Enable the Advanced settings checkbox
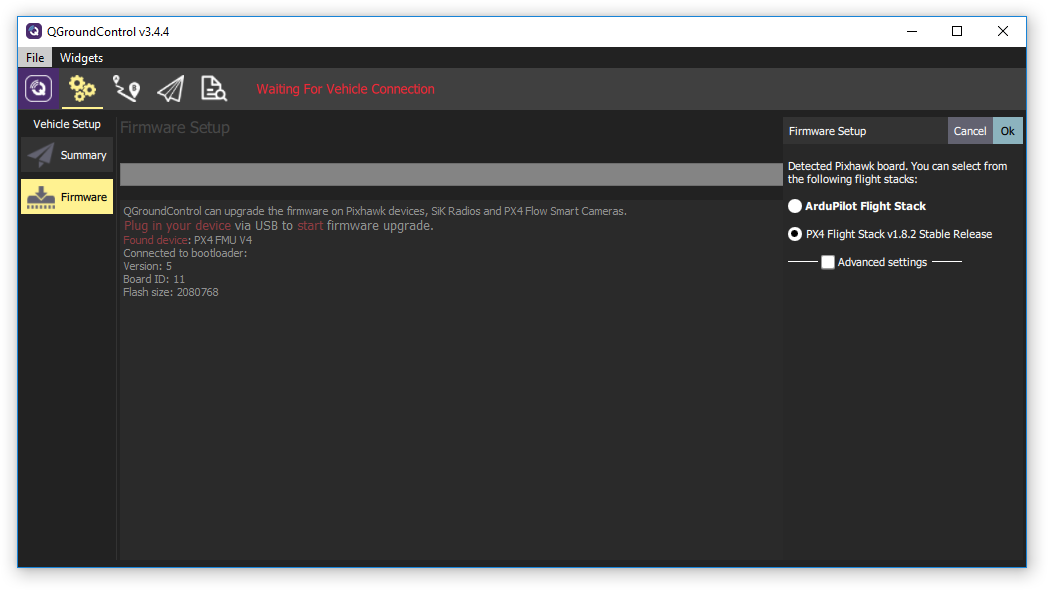The height and width of the screenshot is (590, 1048). coord(827,262)
